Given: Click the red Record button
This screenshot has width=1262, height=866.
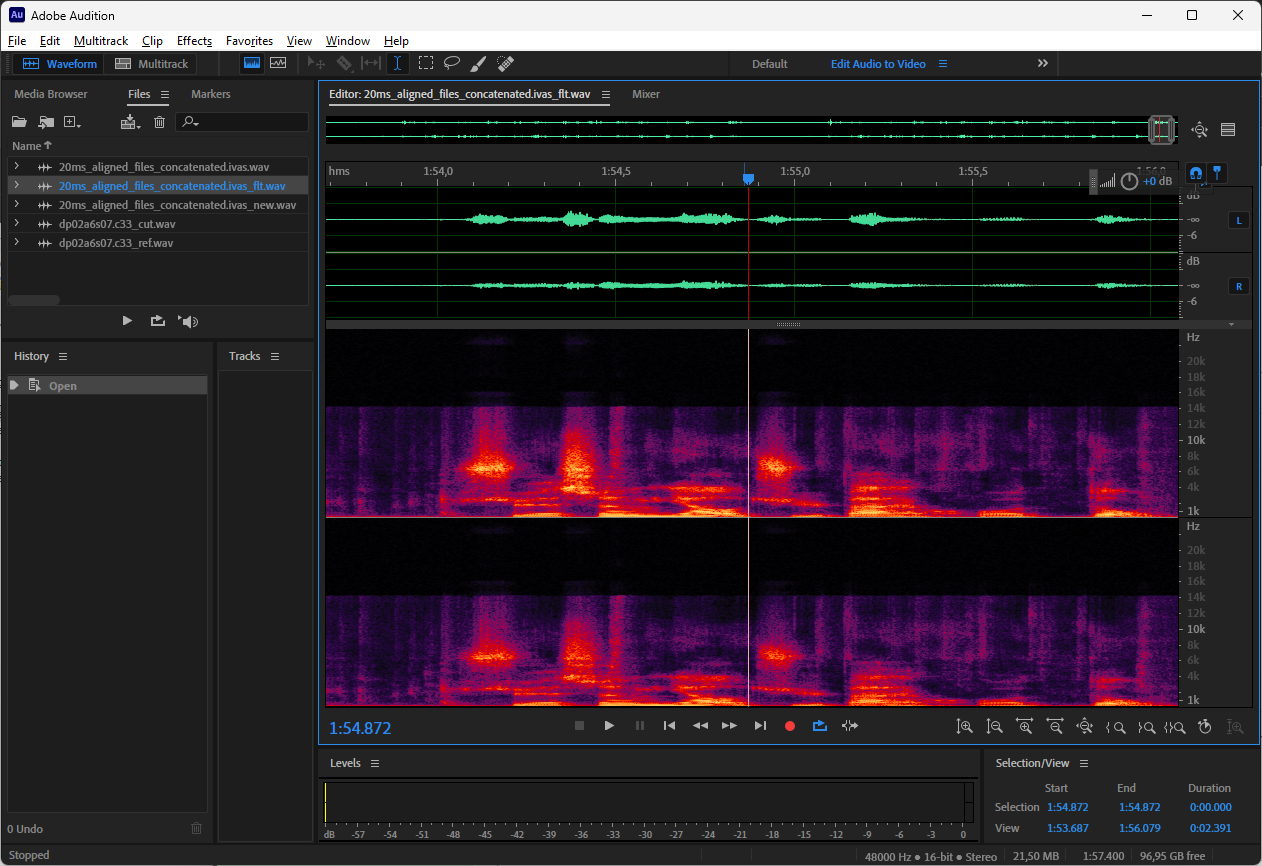Looking at the screenshot, I should [790, 726].
